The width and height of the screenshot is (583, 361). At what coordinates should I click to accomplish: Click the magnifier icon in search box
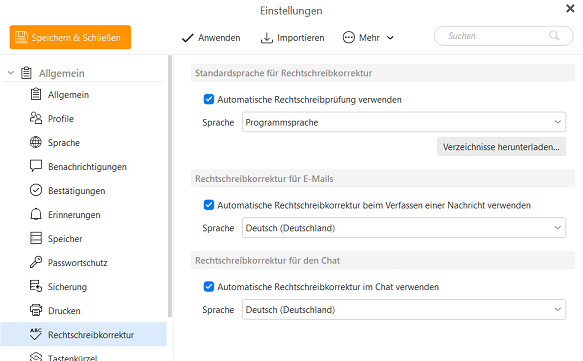tap(554, 36)
